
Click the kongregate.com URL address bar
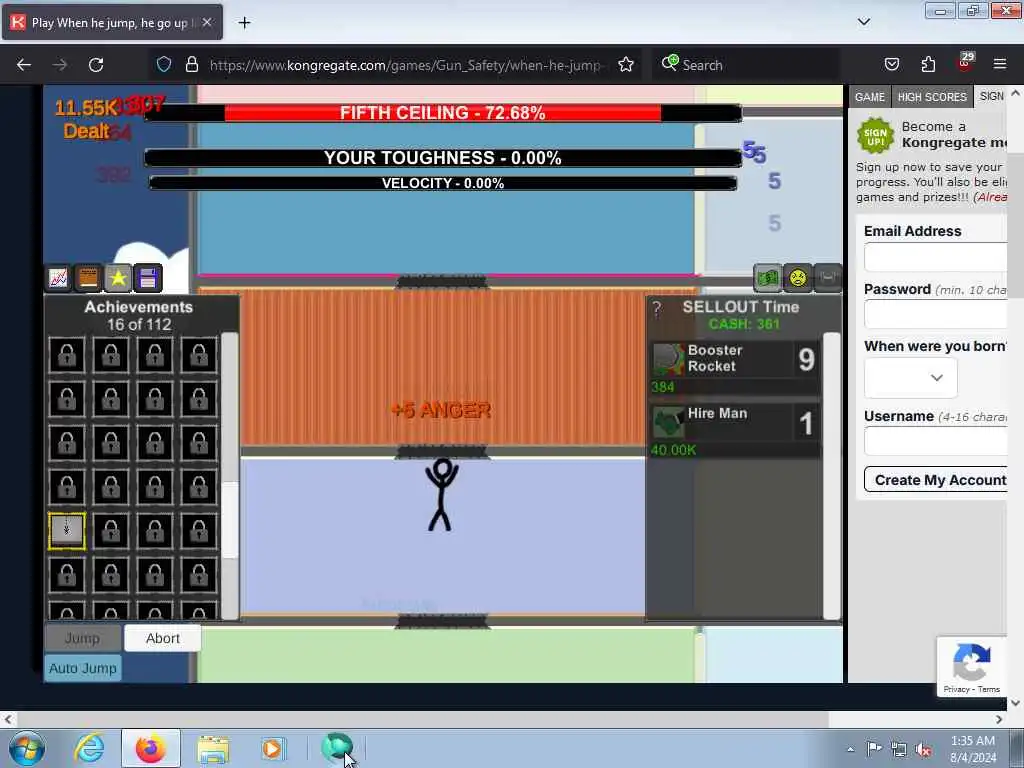[405, 65]
